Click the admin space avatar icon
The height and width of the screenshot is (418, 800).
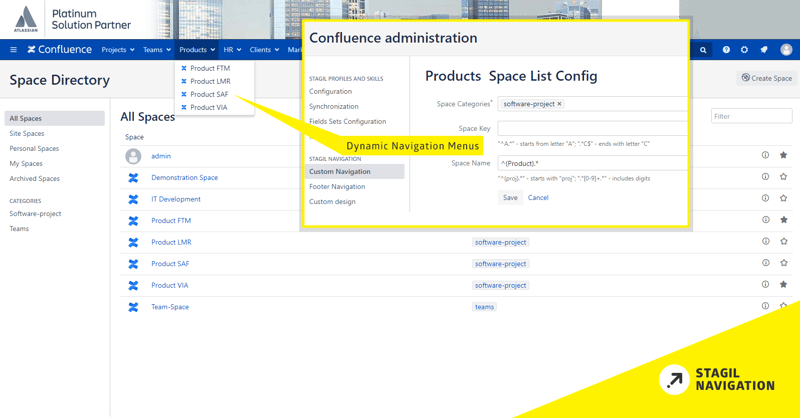tap(133, 156)
